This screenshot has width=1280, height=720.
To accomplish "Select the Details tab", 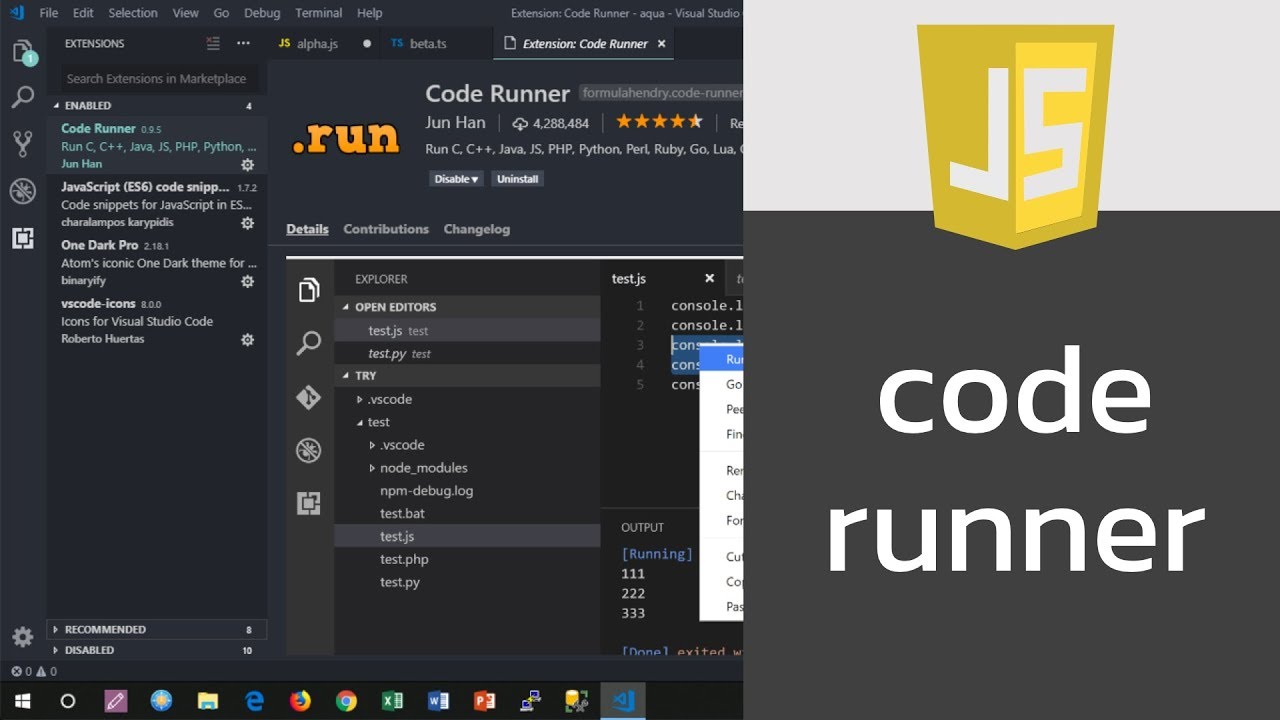I will 307,229.
